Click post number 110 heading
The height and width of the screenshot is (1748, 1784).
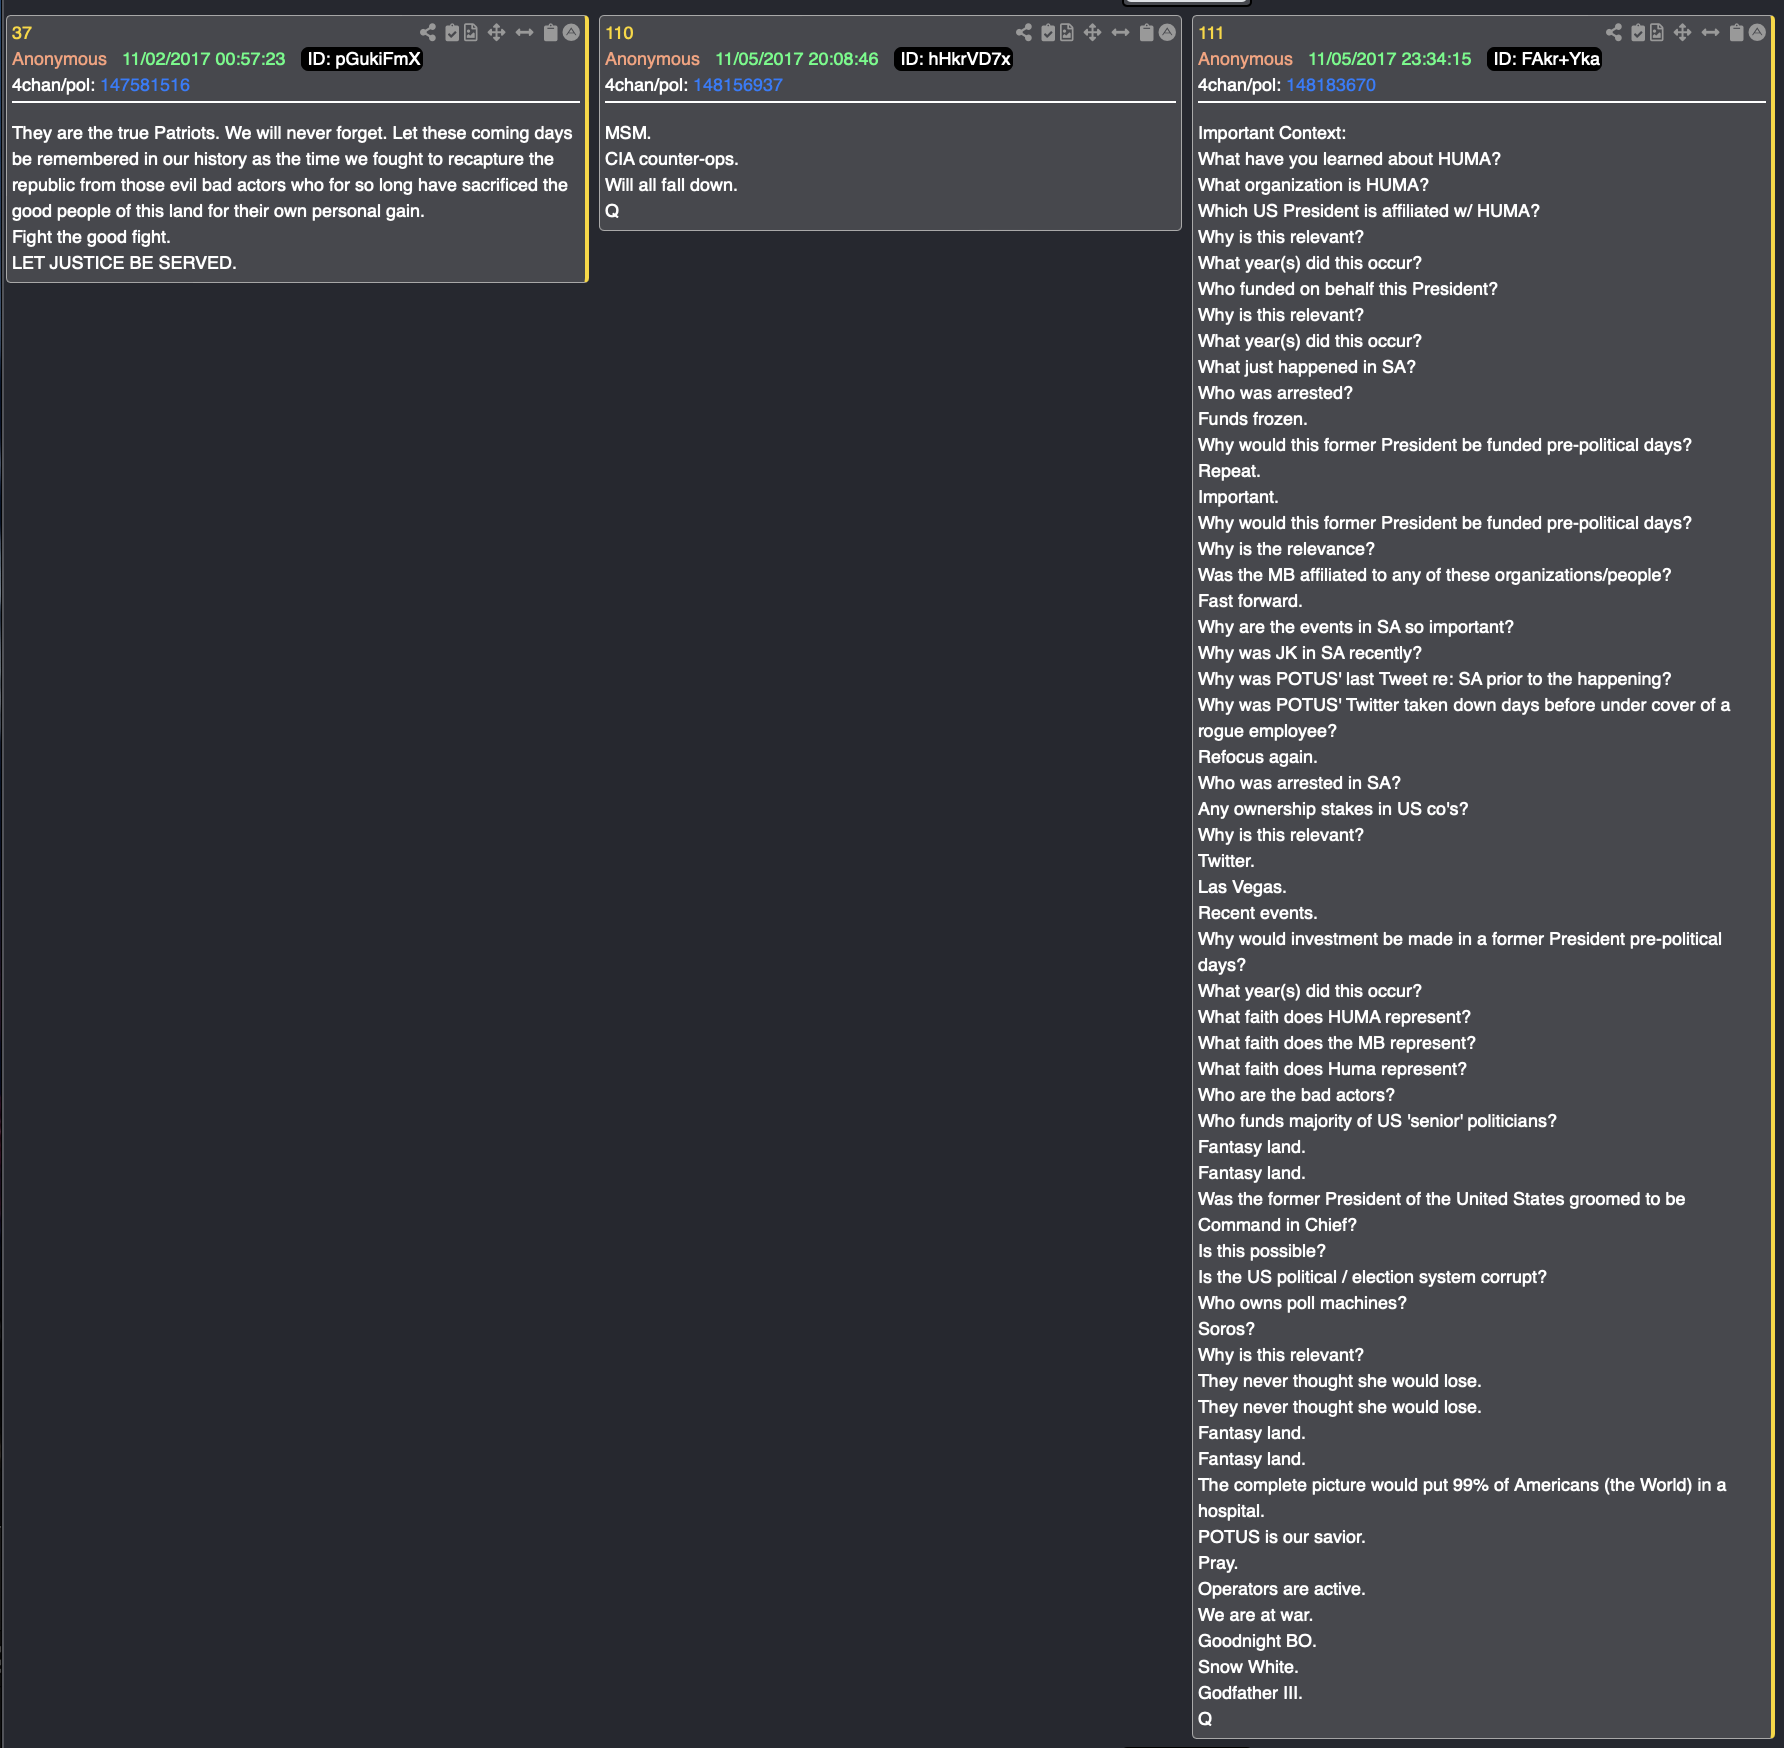point(619,33)
